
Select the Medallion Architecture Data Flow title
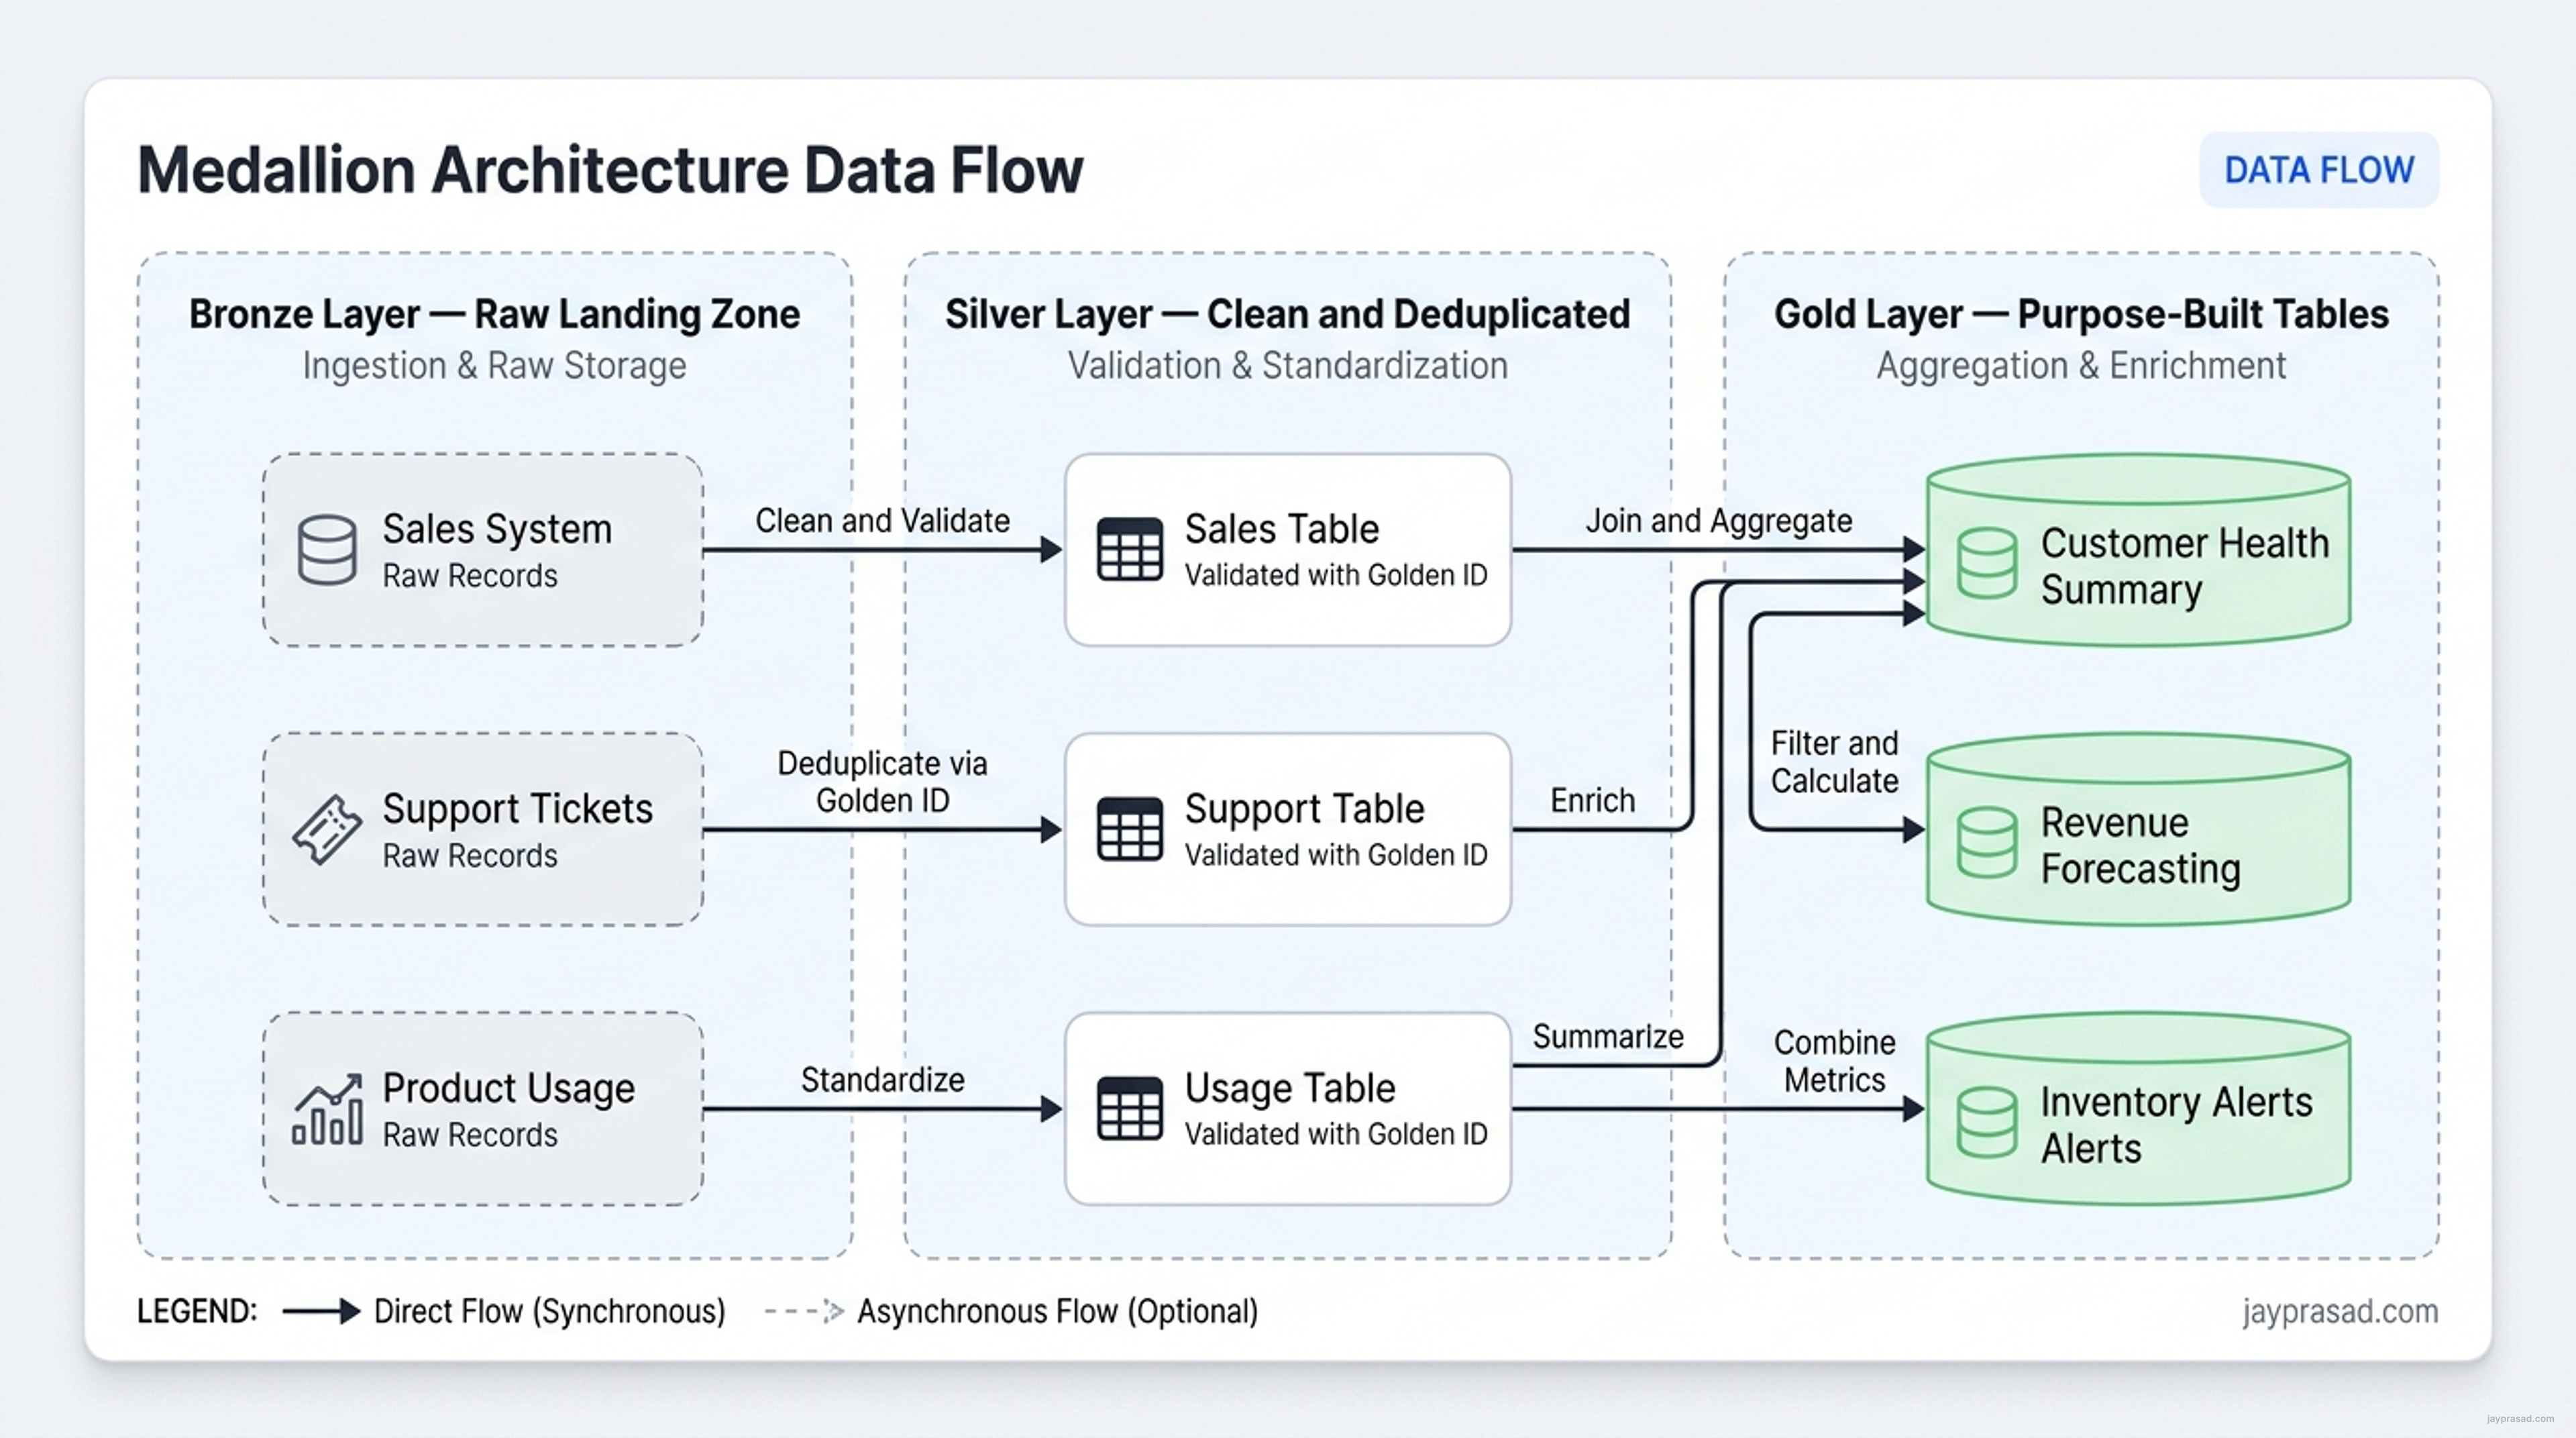tap(610, 170)
